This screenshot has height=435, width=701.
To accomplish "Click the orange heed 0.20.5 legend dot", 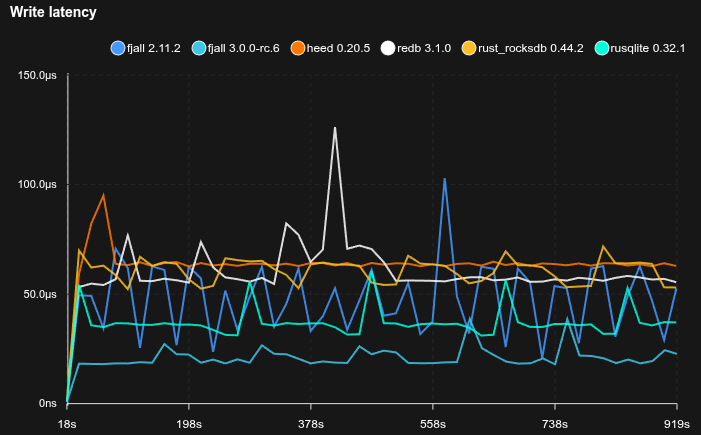I will tap(298, 48).
